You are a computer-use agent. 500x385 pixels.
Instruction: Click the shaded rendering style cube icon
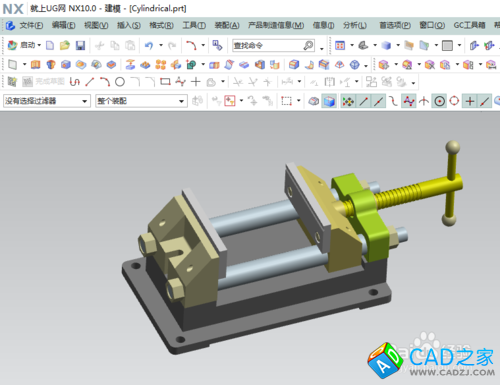click(x=329, y=101)
